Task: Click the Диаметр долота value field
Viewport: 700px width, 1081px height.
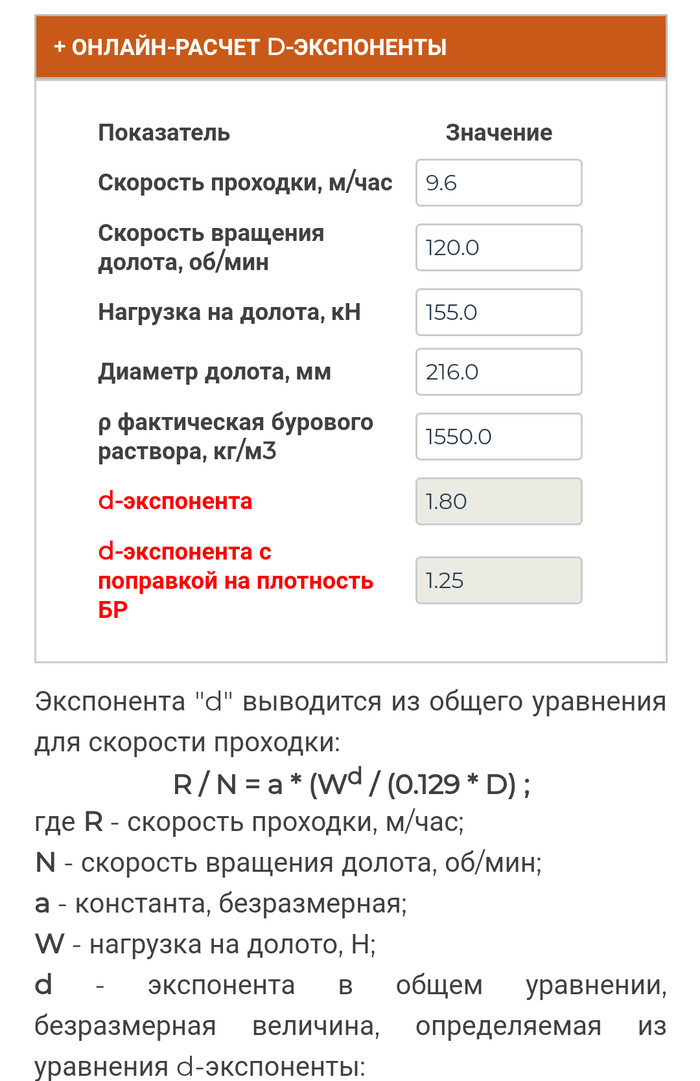Action: point(498,372)
